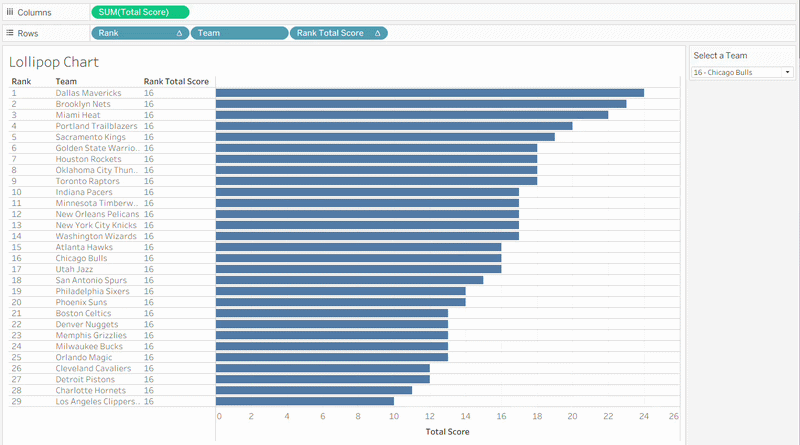The image size is (800, 445).
Task: Click the Lollipop Chart title
Action: 54,62
